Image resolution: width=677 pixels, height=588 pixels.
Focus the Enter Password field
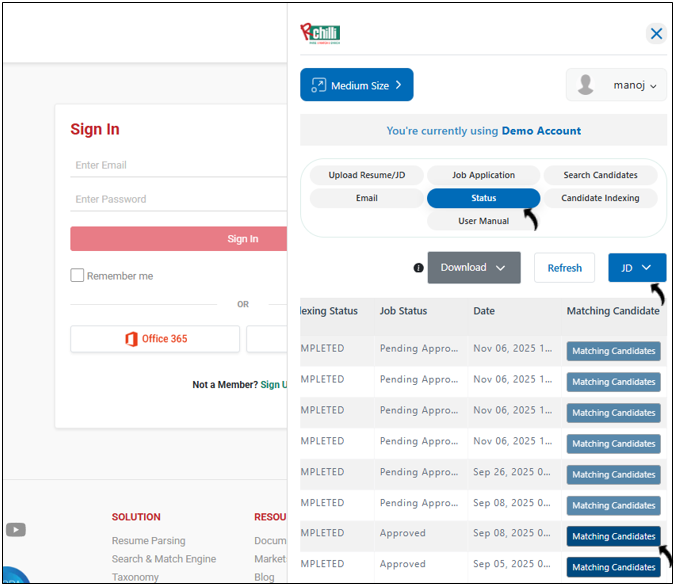[178, 199]
